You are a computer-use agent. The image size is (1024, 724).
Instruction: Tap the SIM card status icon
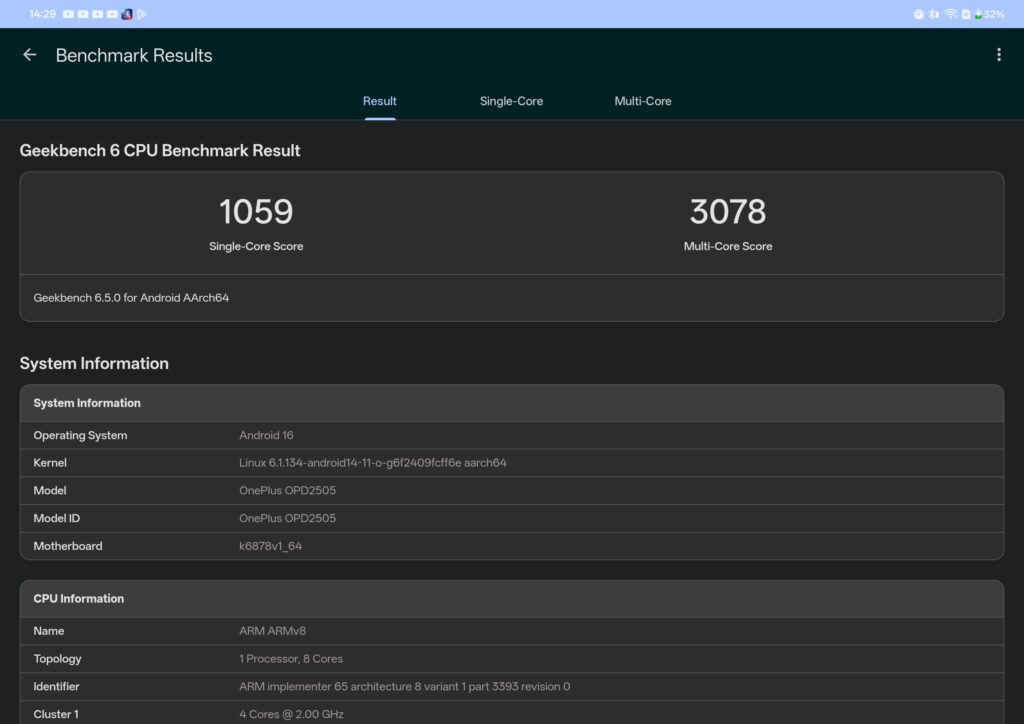point(966,14)
